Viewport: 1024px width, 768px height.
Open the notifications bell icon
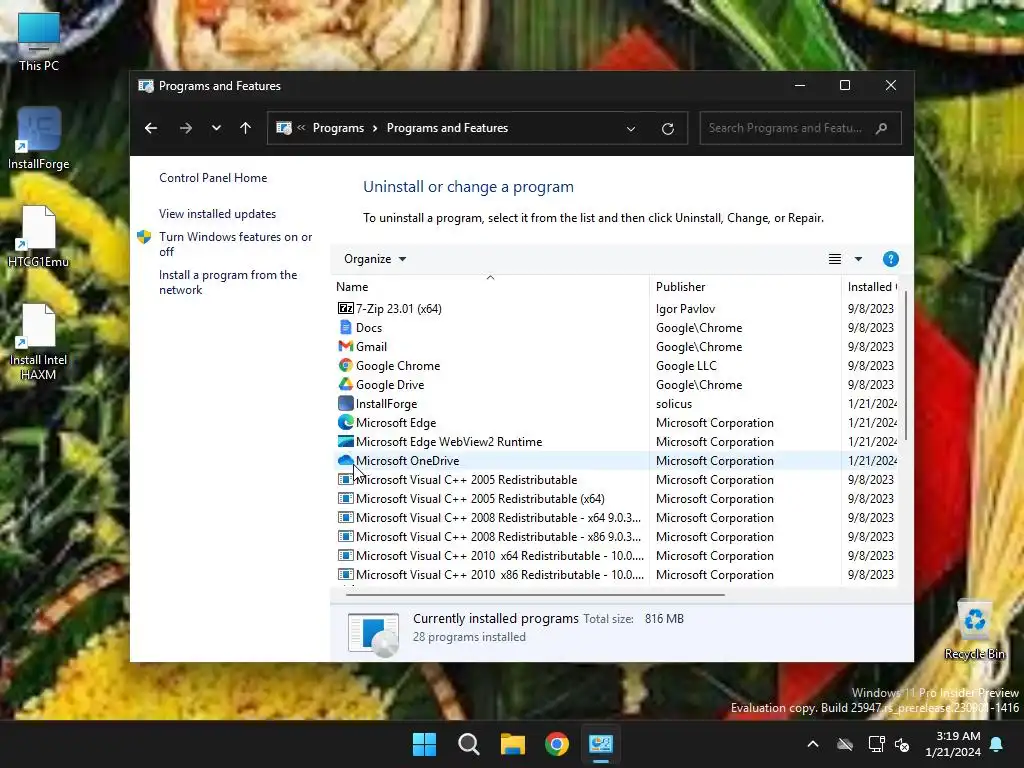click(x=997, y=744)
